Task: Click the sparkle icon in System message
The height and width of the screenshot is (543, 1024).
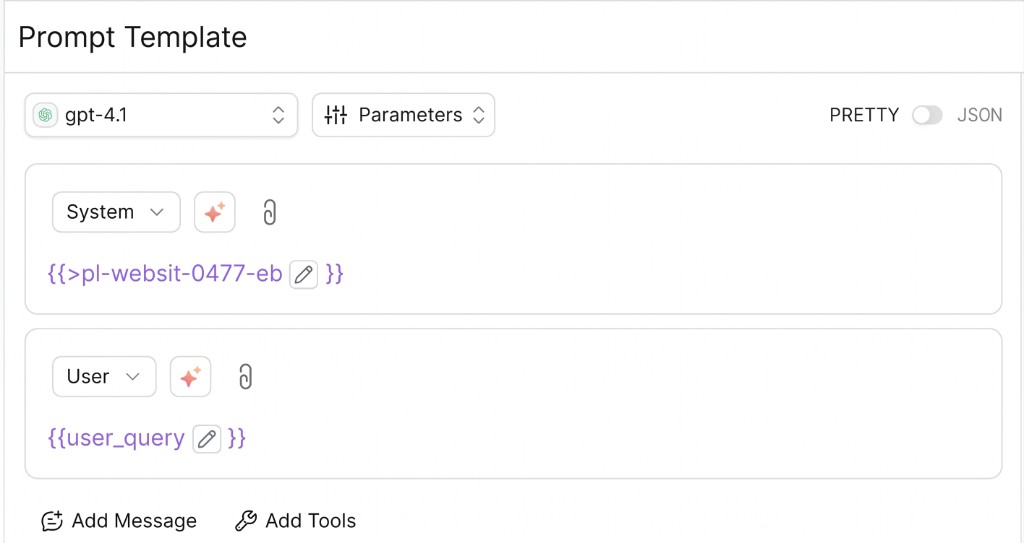Action: pos(214,212)
